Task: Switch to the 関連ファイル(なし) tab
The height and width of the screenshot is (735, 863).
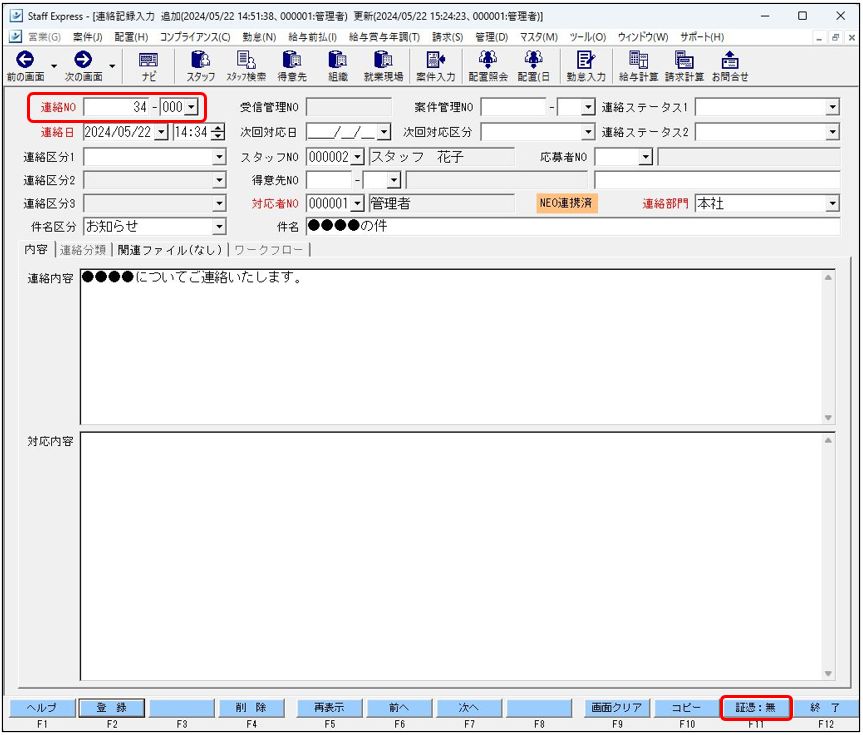Action: (170, 250)
